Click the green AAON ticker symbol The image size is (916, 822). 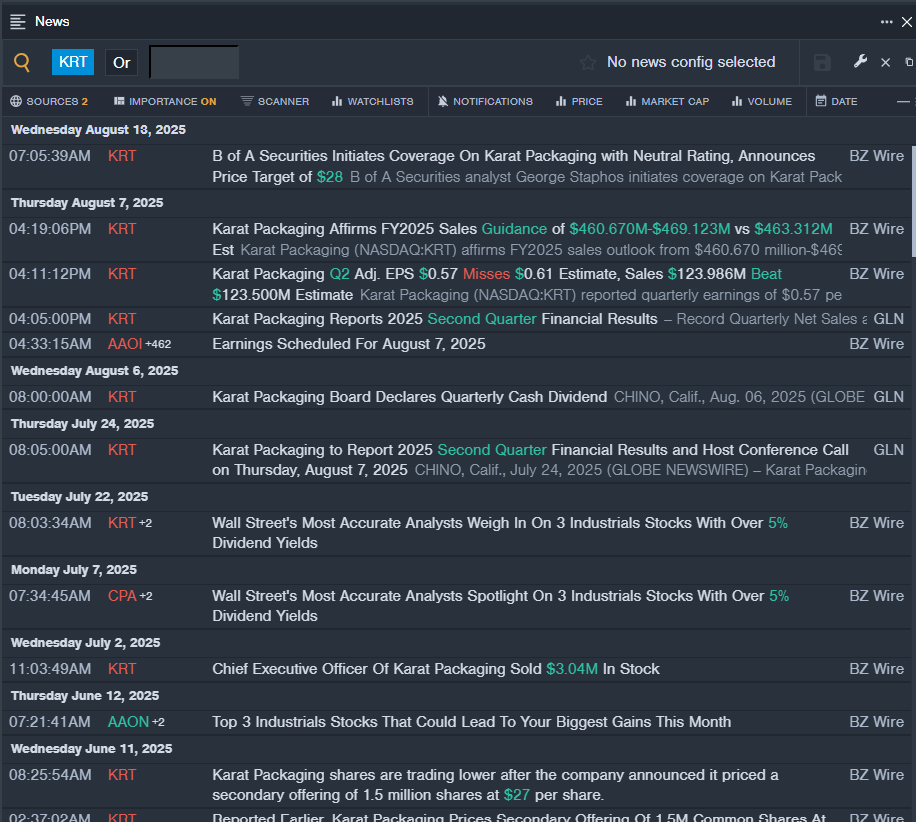[x=129, y=722]
